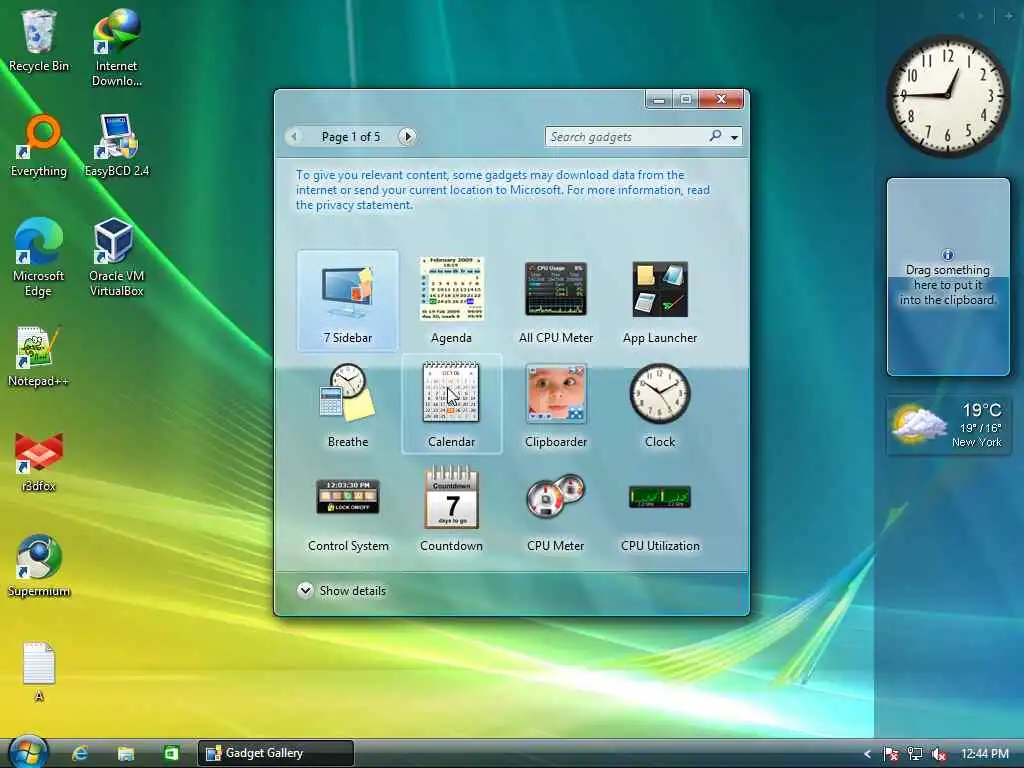Select the file named A

(39, 672)
